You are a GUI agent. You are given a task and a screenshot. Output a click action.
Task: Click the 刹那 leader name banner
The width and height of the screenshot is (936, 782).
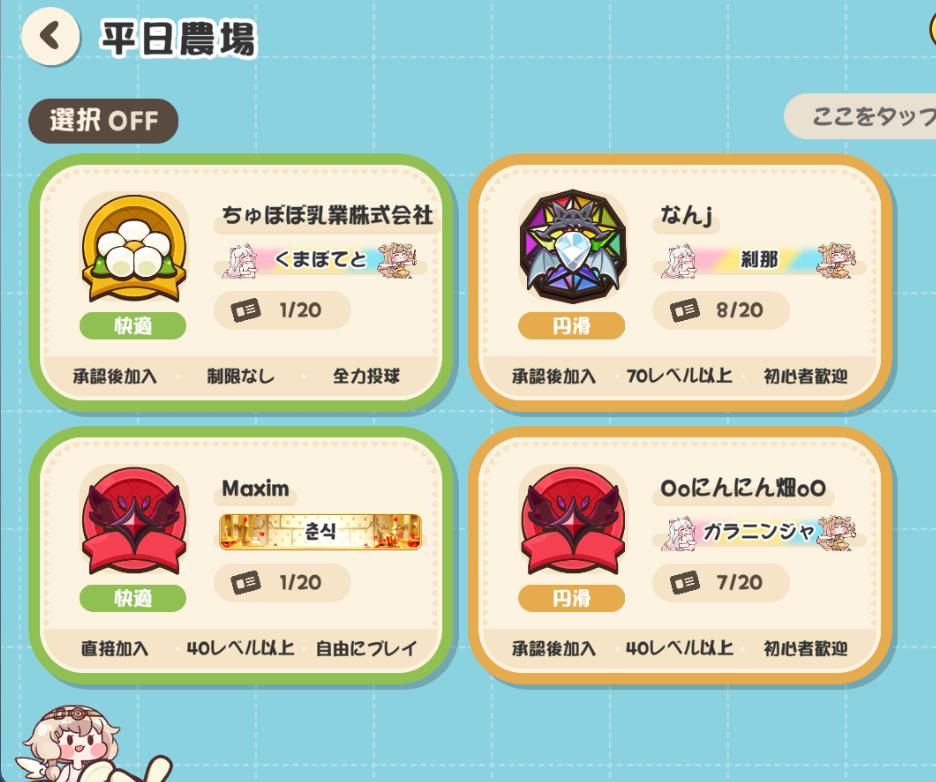point(759,260)
